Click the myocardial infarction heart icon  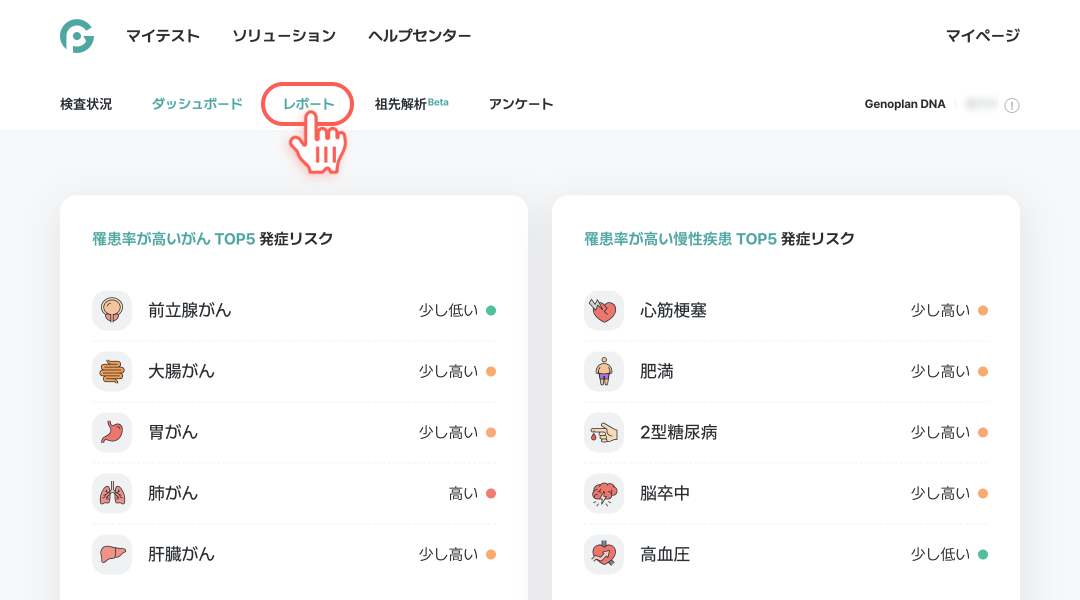pyautogui.click(x=604, y=310)
